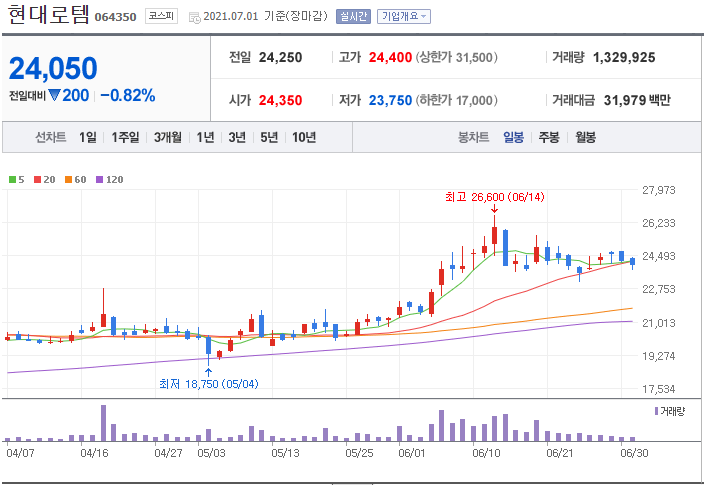
Task: Click the 최고 26,600 (06/14) high label
Action: pyautogui.click(x=494, y=197)
